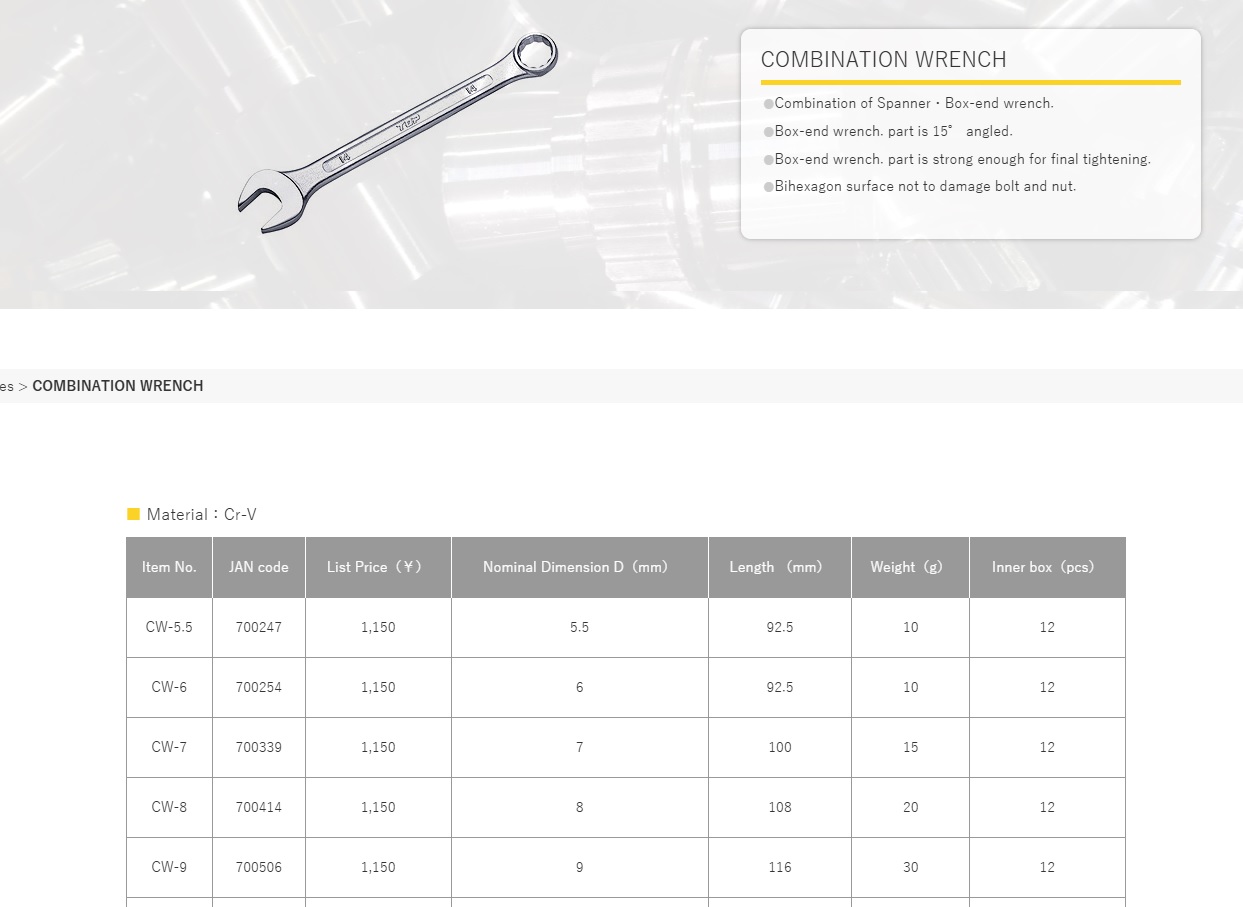
Task: Click the Nominal Dimension D (mm) header
Action: [579, 567]
